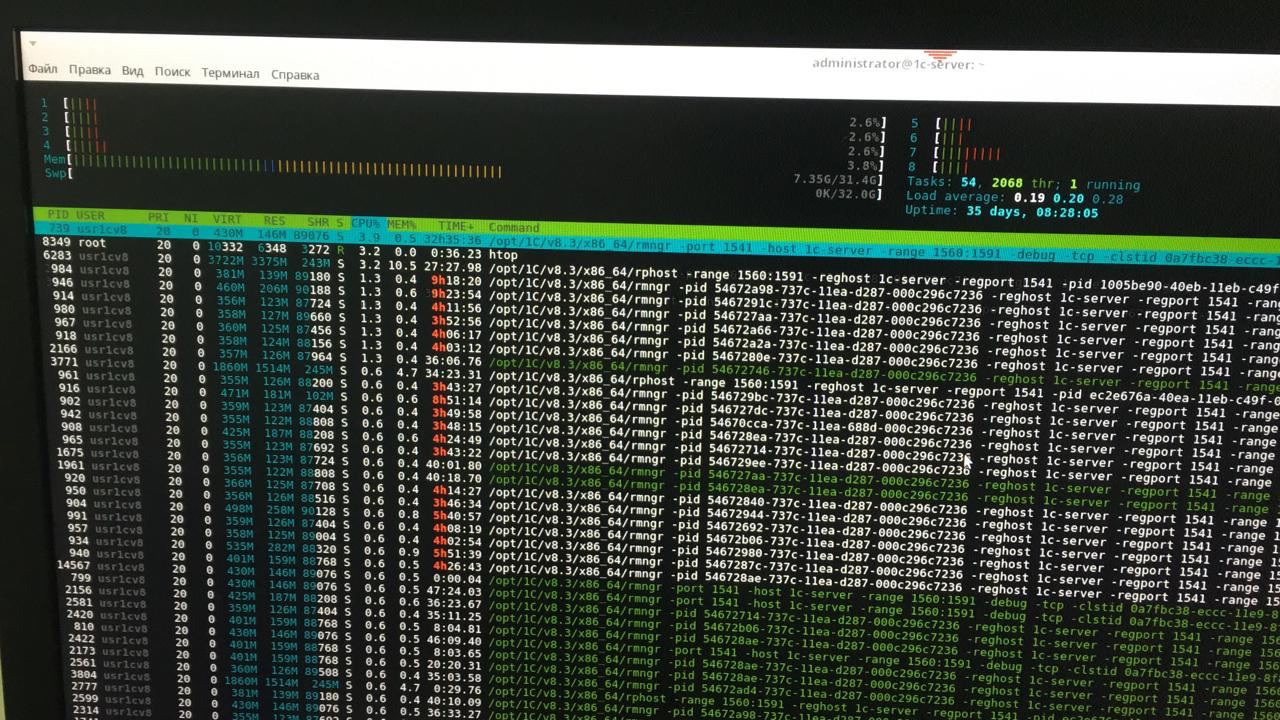
Task: Click the TIME+ column header
Action: 457,226
